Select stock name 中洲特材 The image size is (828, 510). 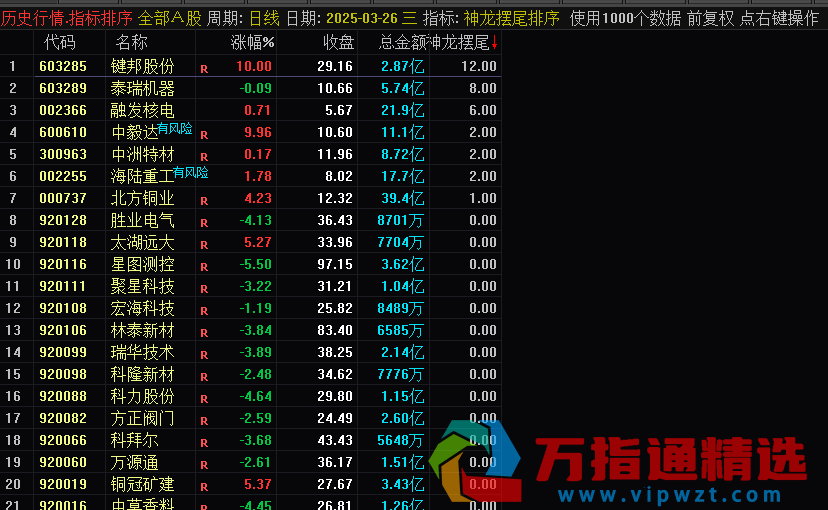click(143, 155)
